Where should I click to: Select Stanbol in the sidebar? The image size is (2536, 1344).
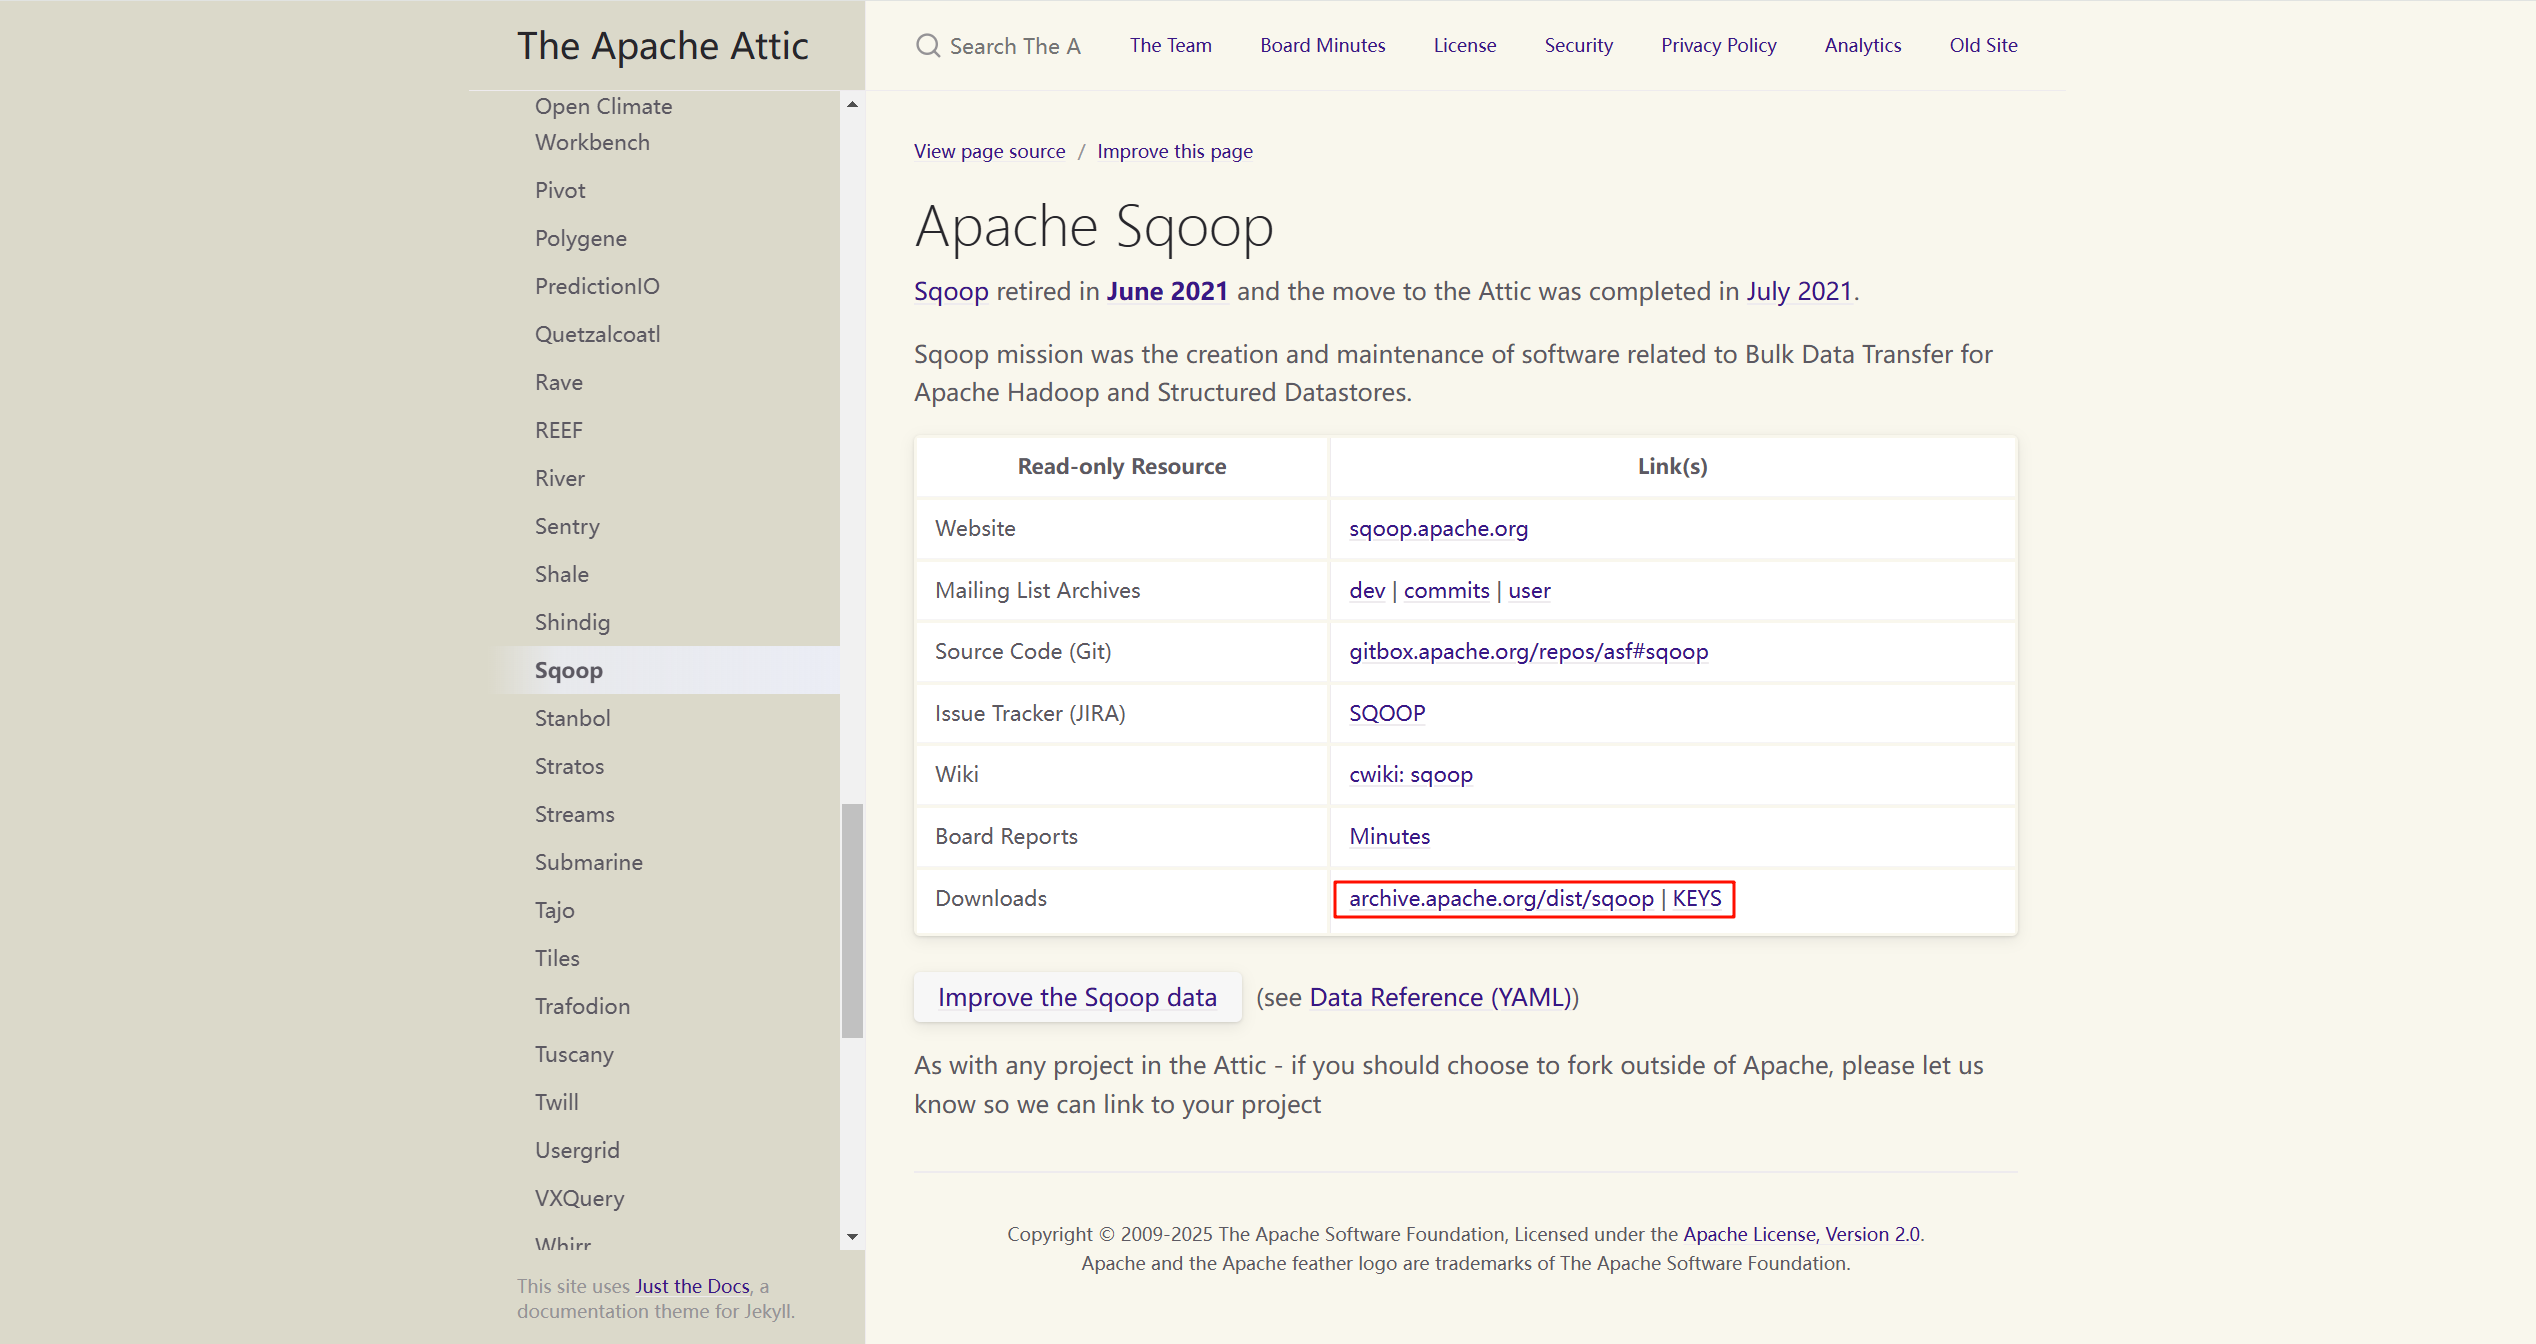pyautogui.click(x=572, y=719)
